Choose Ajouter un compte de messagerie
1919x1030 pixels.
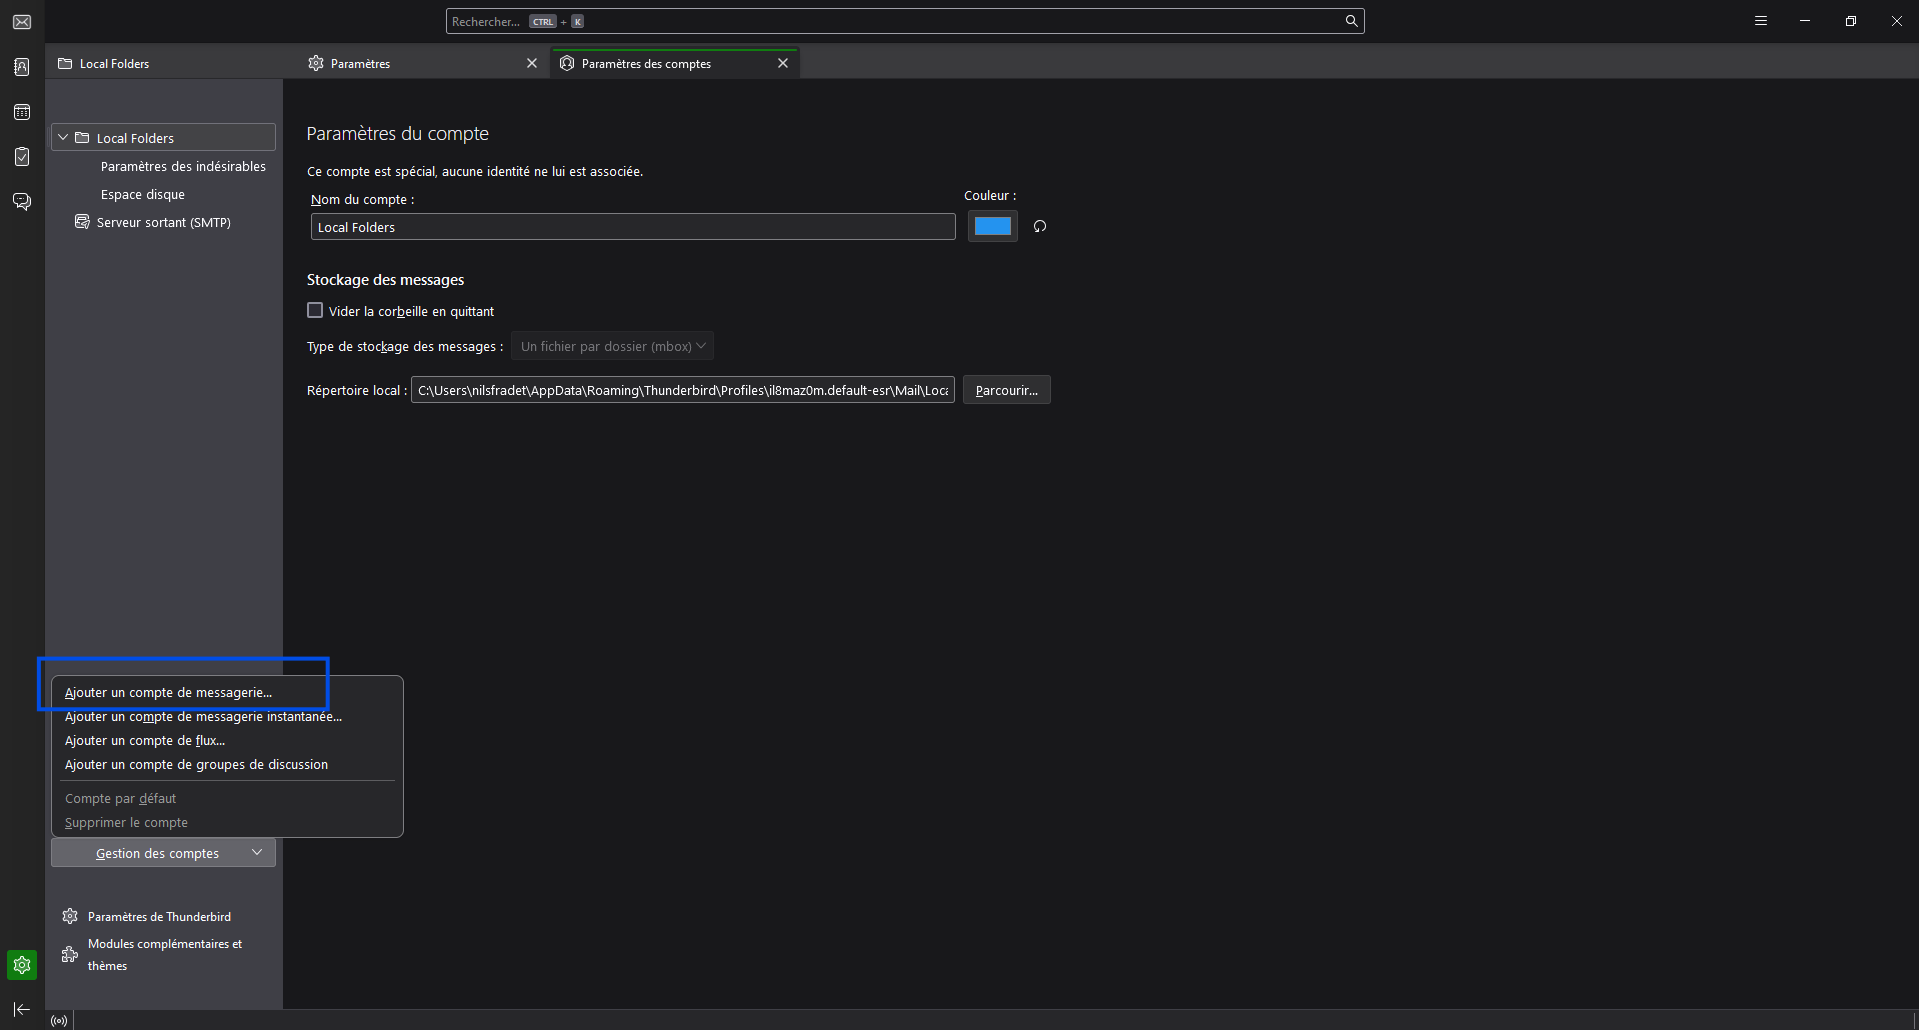(227, 692)
